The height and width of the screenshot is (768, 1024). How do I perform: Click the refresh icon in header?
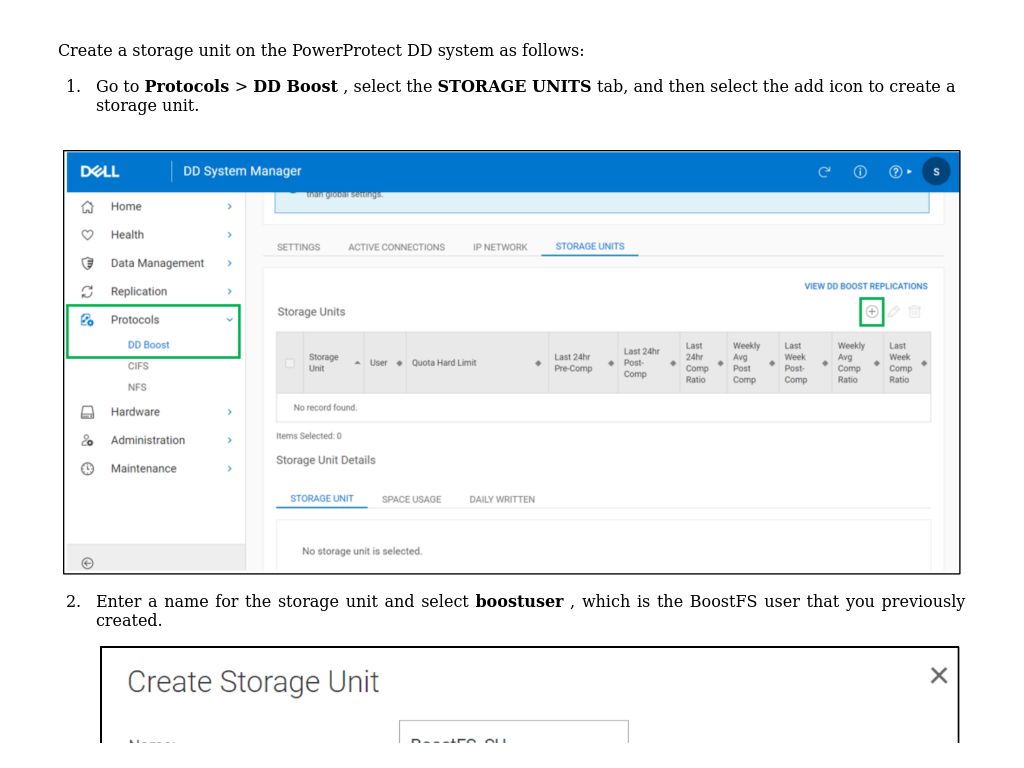[825, 172]
